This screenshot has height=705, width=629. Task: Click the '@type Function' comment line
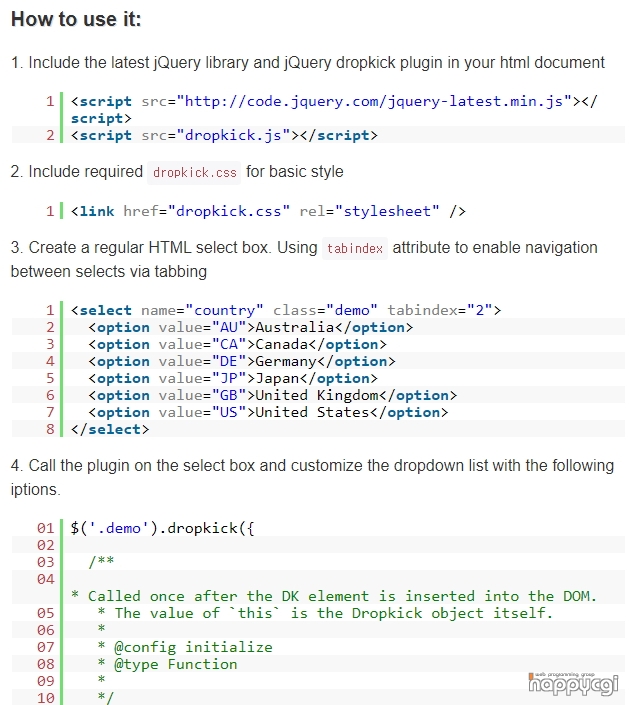pos(167,665)
